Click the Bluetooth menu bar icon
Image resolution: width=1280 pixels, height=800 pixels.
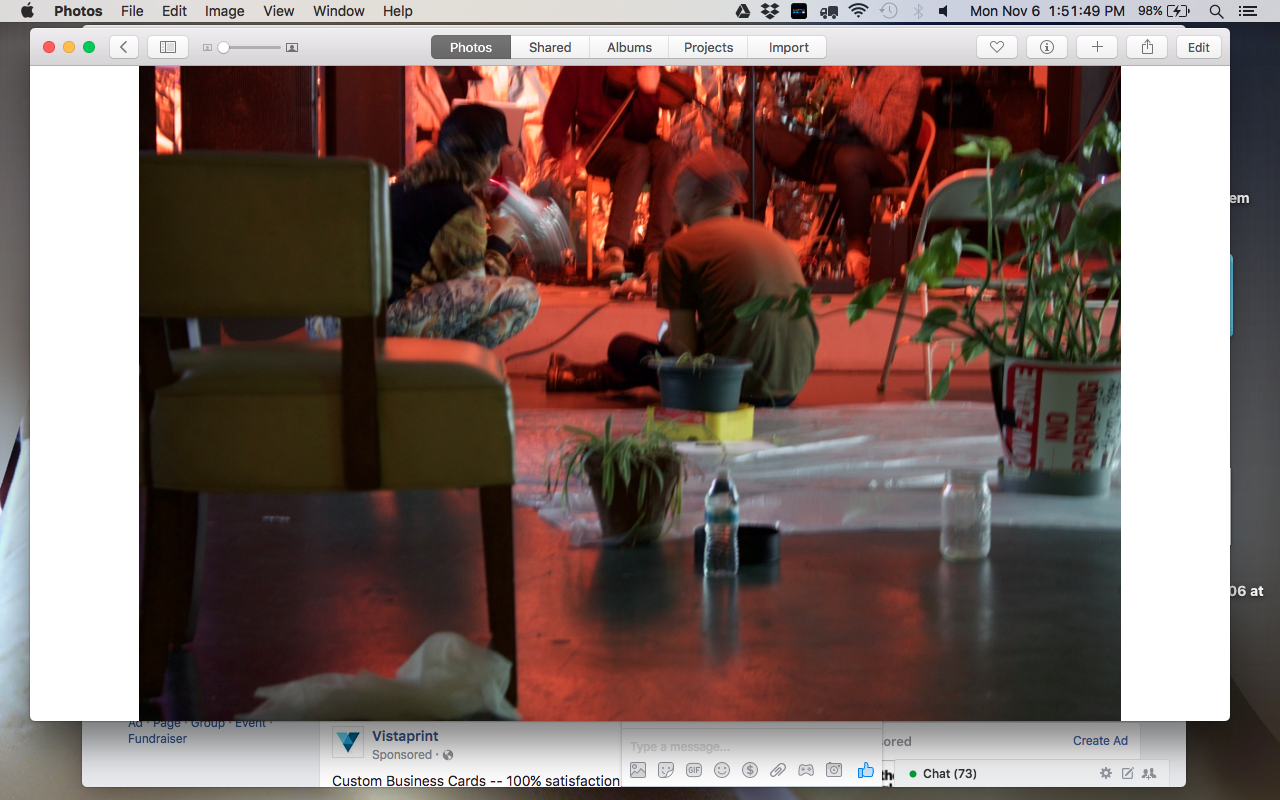917,11
